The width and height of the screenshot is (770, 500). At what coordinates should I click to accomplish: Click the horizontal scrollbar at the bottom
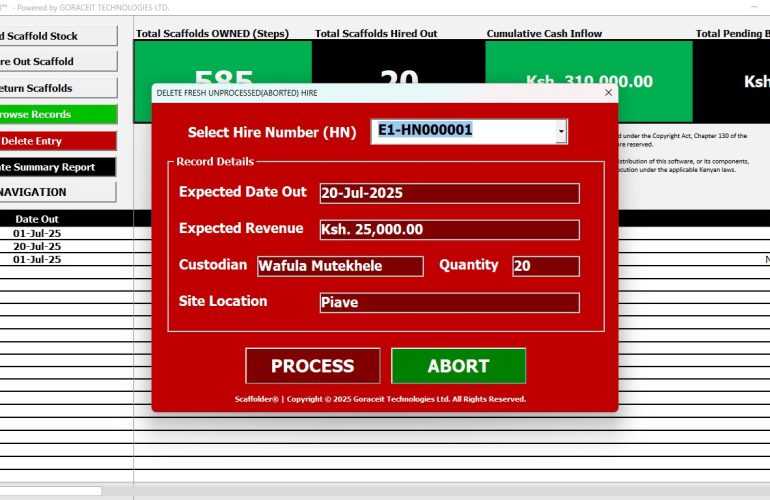tap(50, 491)
